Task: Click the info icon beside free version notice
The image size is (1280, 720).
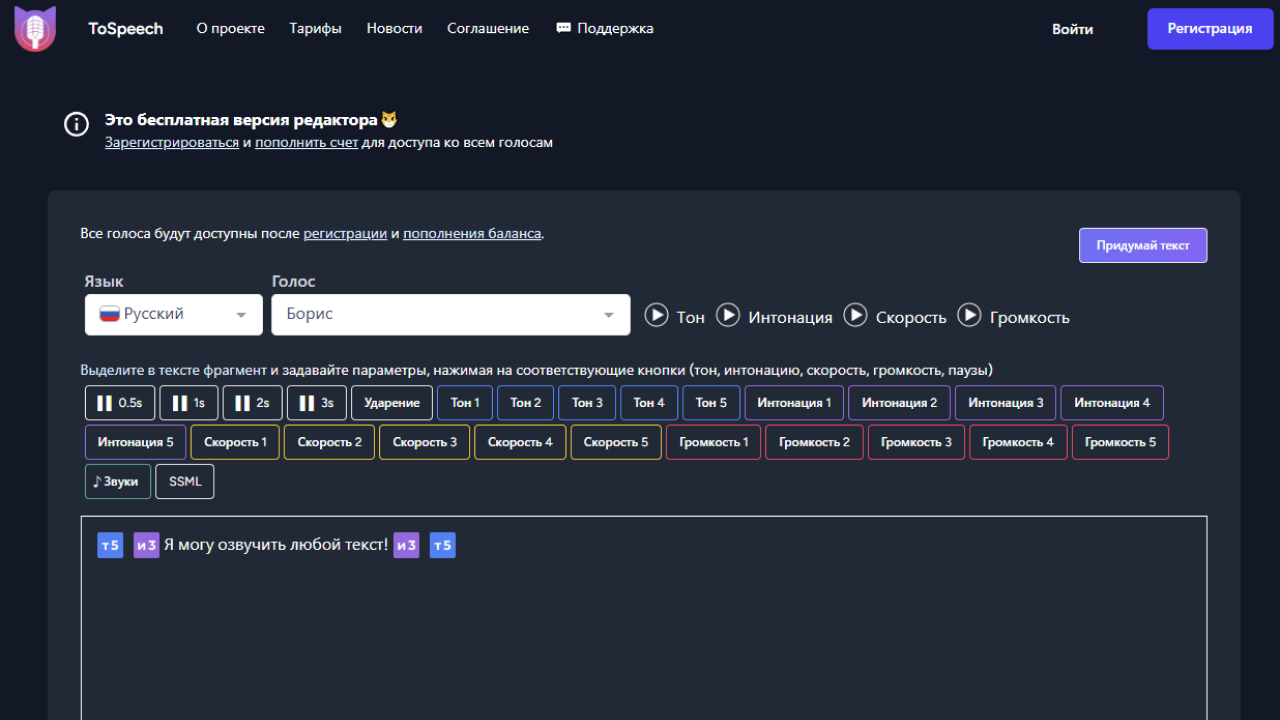Action: [77, 124]
